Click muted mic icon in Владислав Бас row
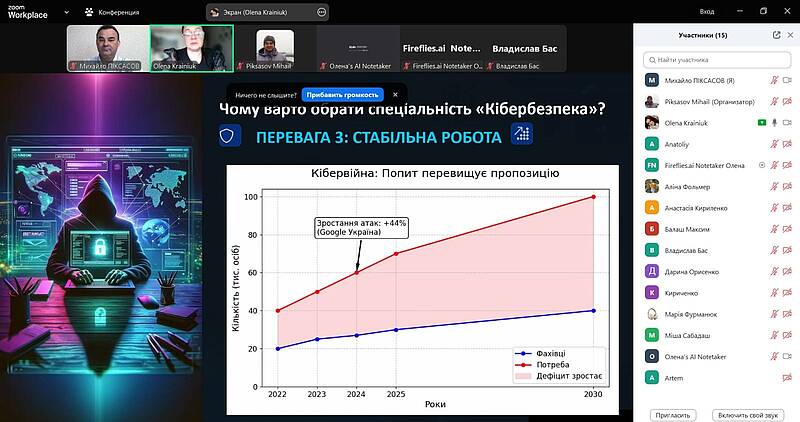 774,250
